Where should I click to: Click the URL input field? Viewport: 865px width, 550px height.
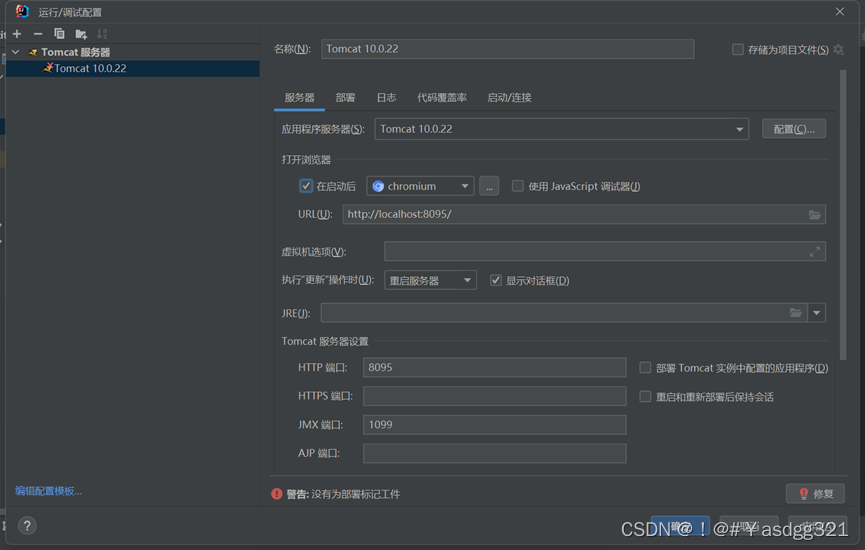584,215
